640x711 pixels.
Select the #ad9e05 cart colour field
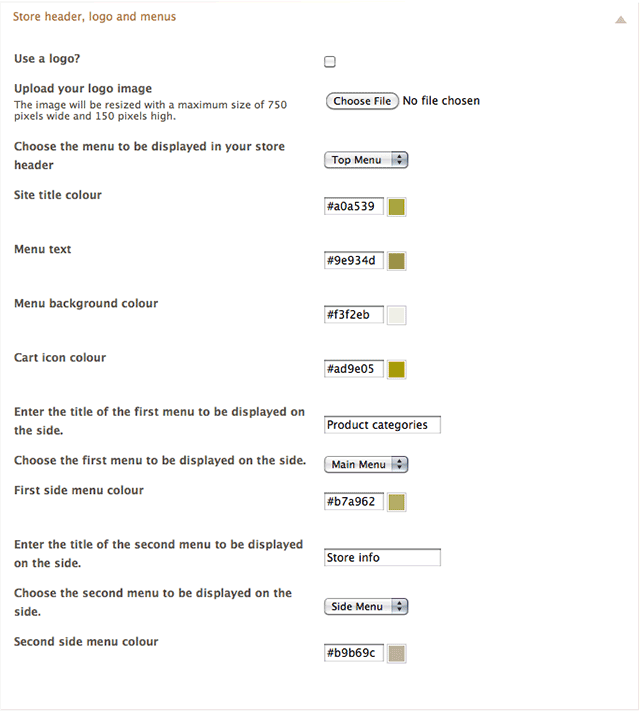pyautogui.click(x=354, y=369)
